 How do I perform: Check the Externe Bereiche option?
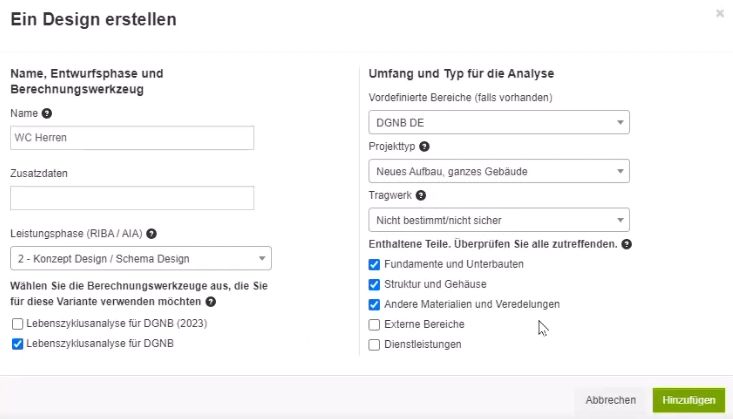(374, 324)
